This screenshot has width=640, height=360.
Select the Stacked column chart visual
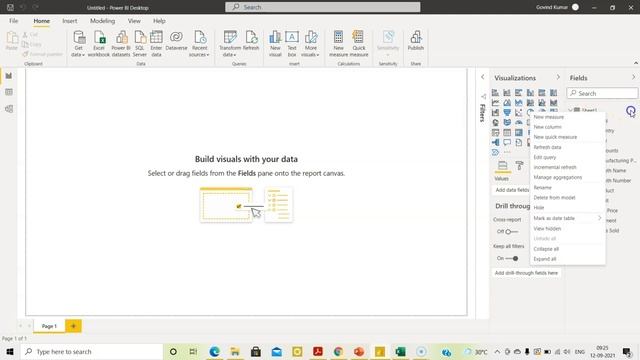(507, 93)
